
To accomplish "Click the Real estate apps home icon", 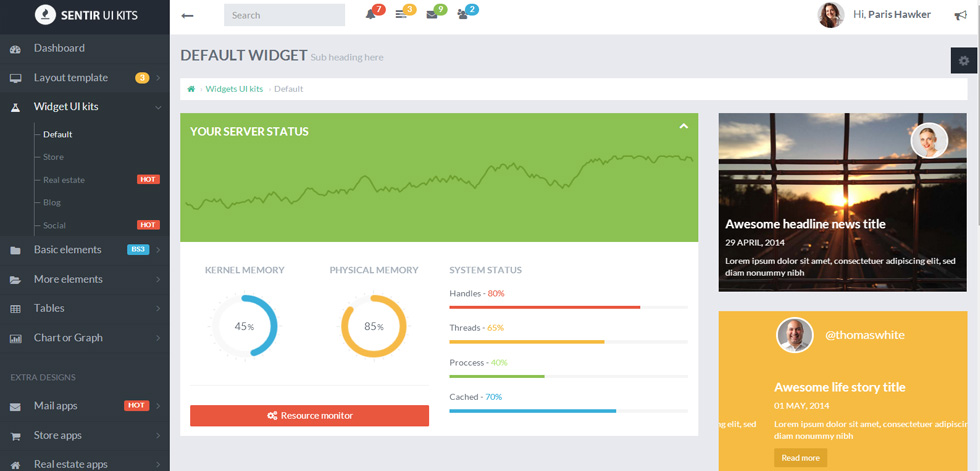I will [x=16, y=465].
